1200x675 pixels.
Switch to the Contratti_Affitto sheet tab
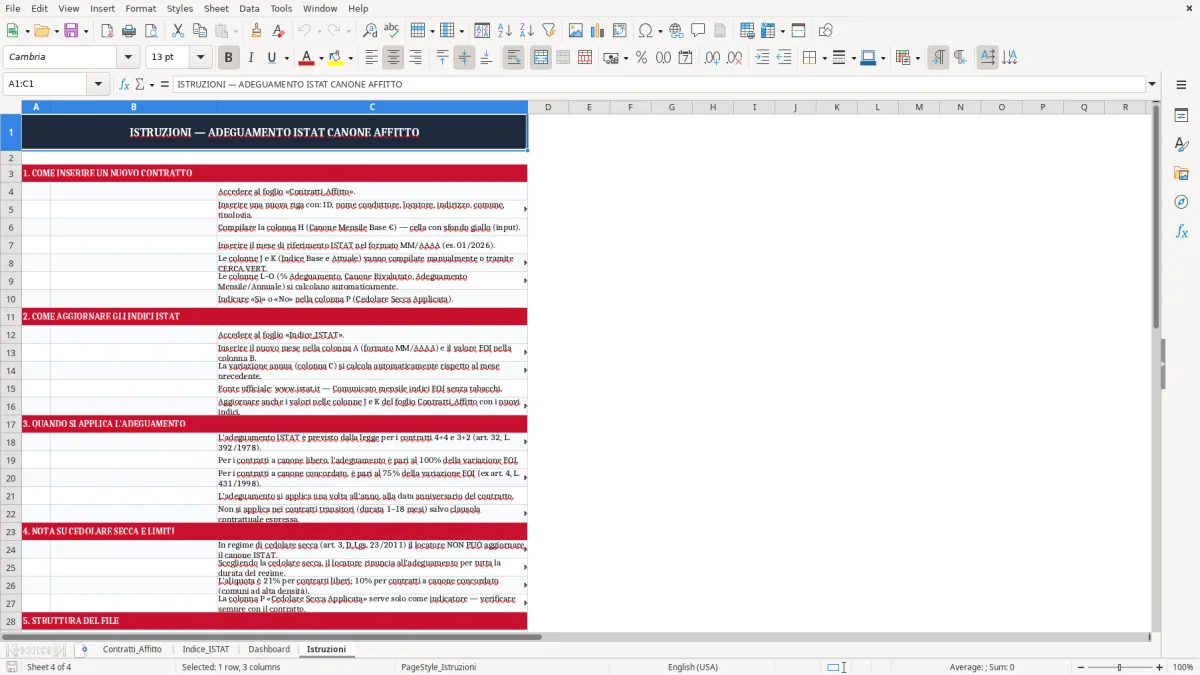pos(132,649)
